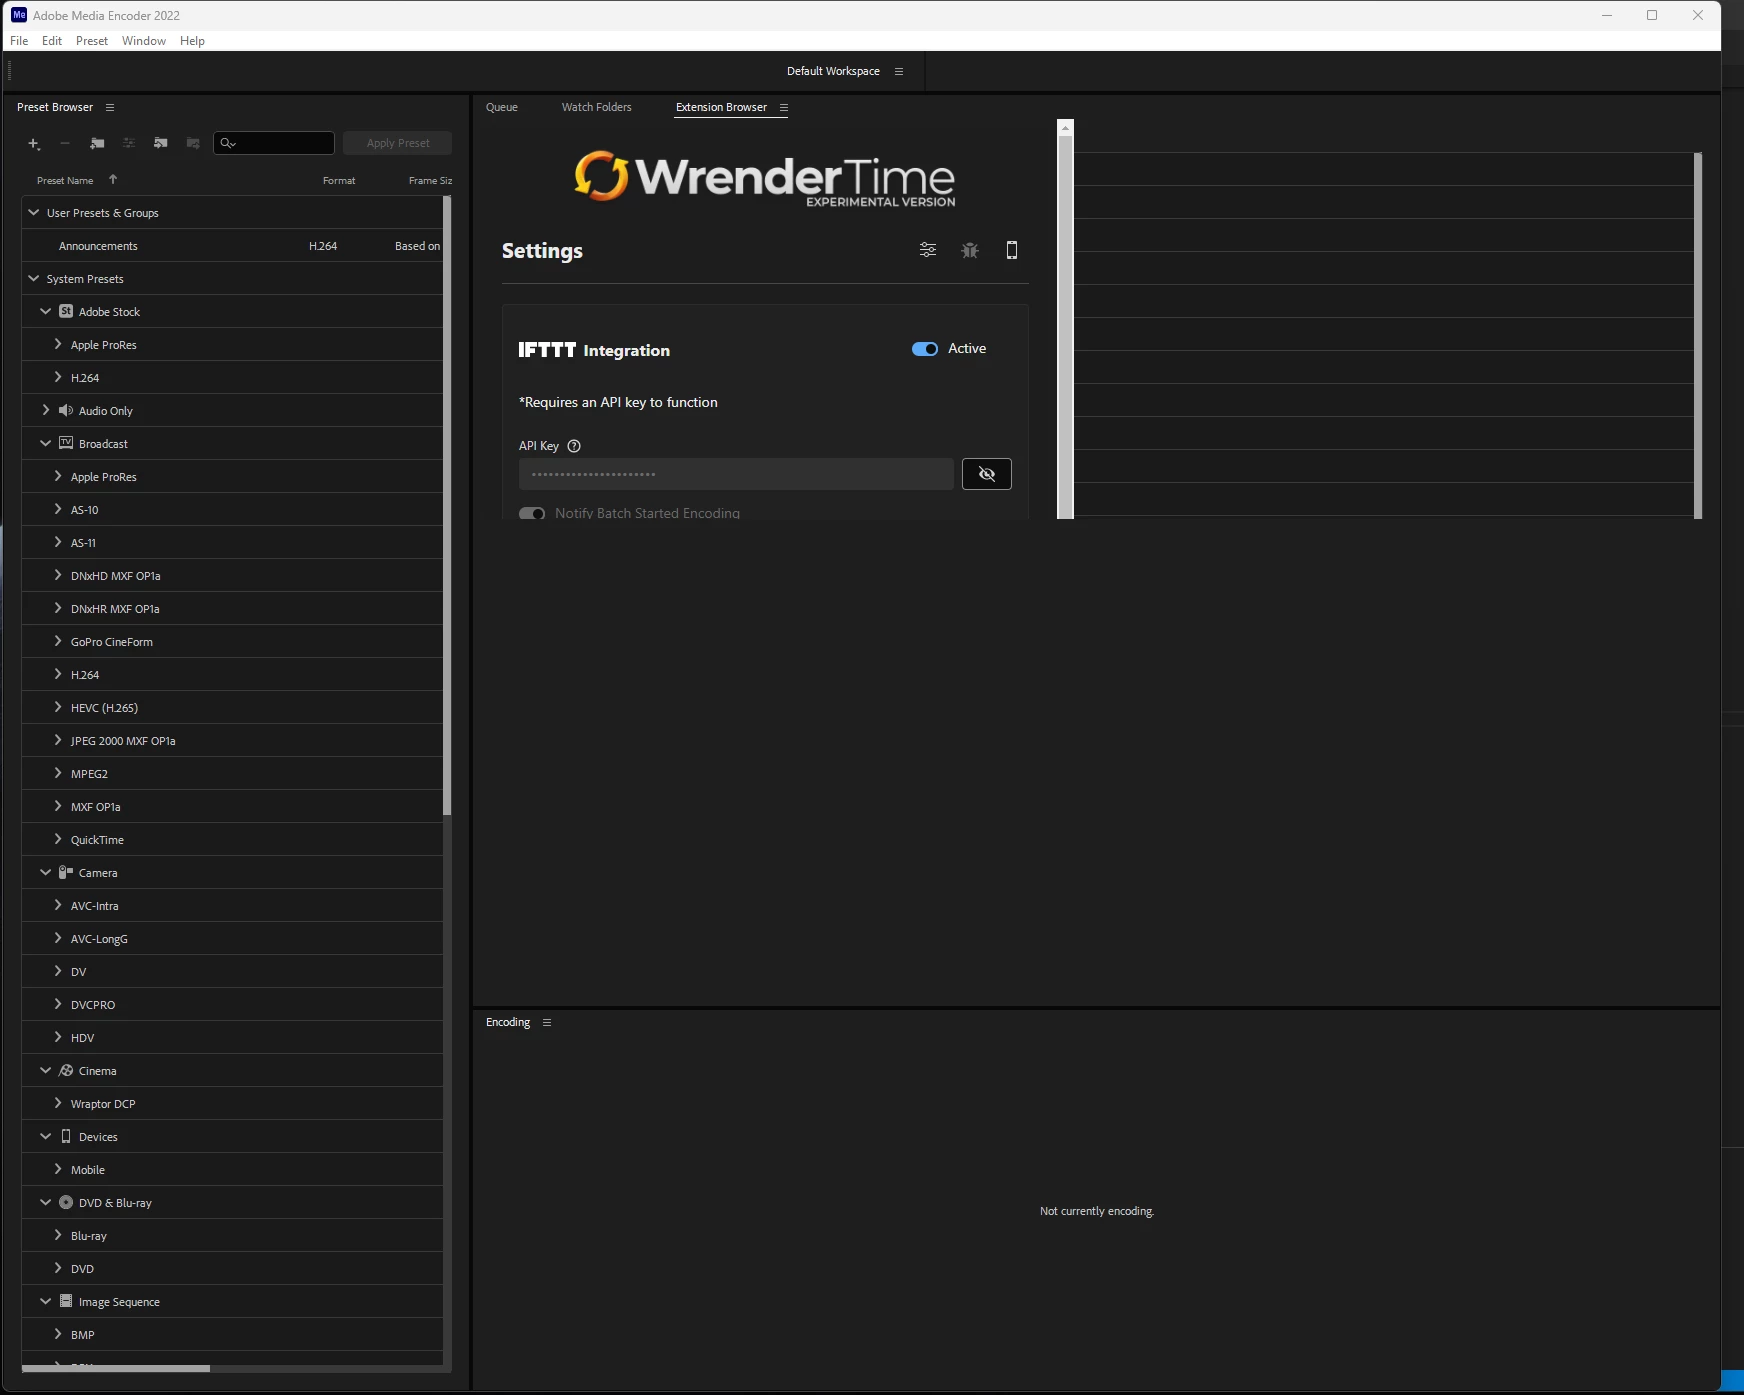
Task: Open the Preset Browser panel menu icon
Action: coord(110,107)
